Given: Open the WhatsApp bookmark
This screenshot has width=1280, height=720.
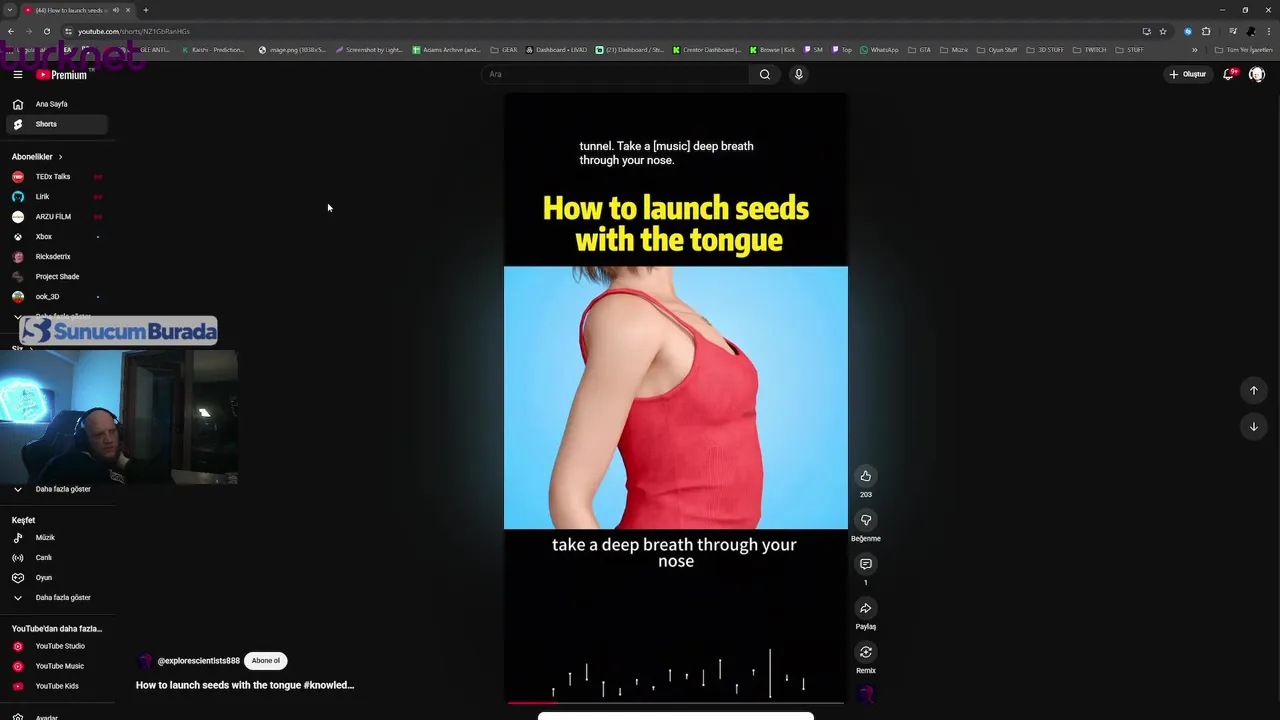Looking at the screenshot, I should pos(880,50).
